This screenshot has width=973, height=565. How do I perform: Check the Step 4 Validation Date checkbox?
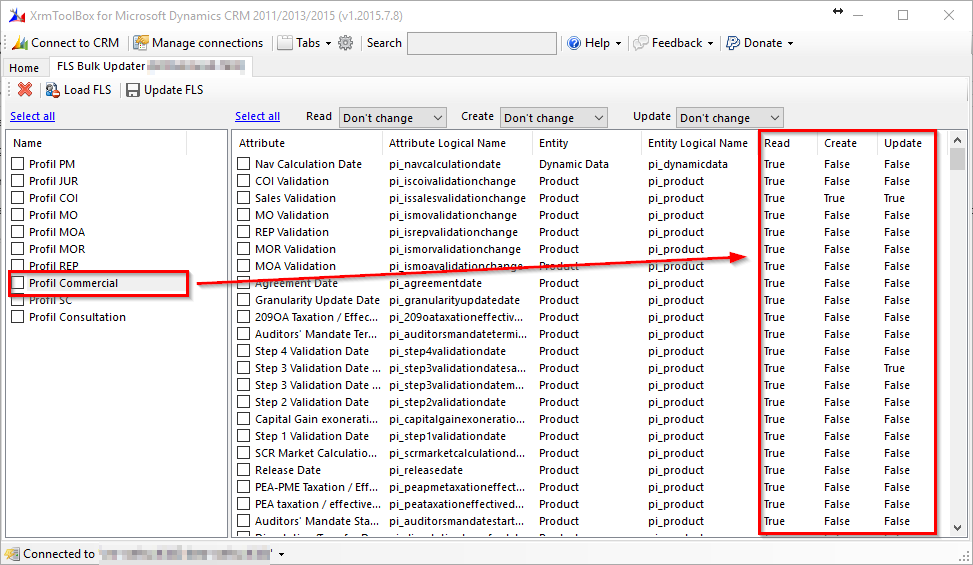(x=244, y=350)
